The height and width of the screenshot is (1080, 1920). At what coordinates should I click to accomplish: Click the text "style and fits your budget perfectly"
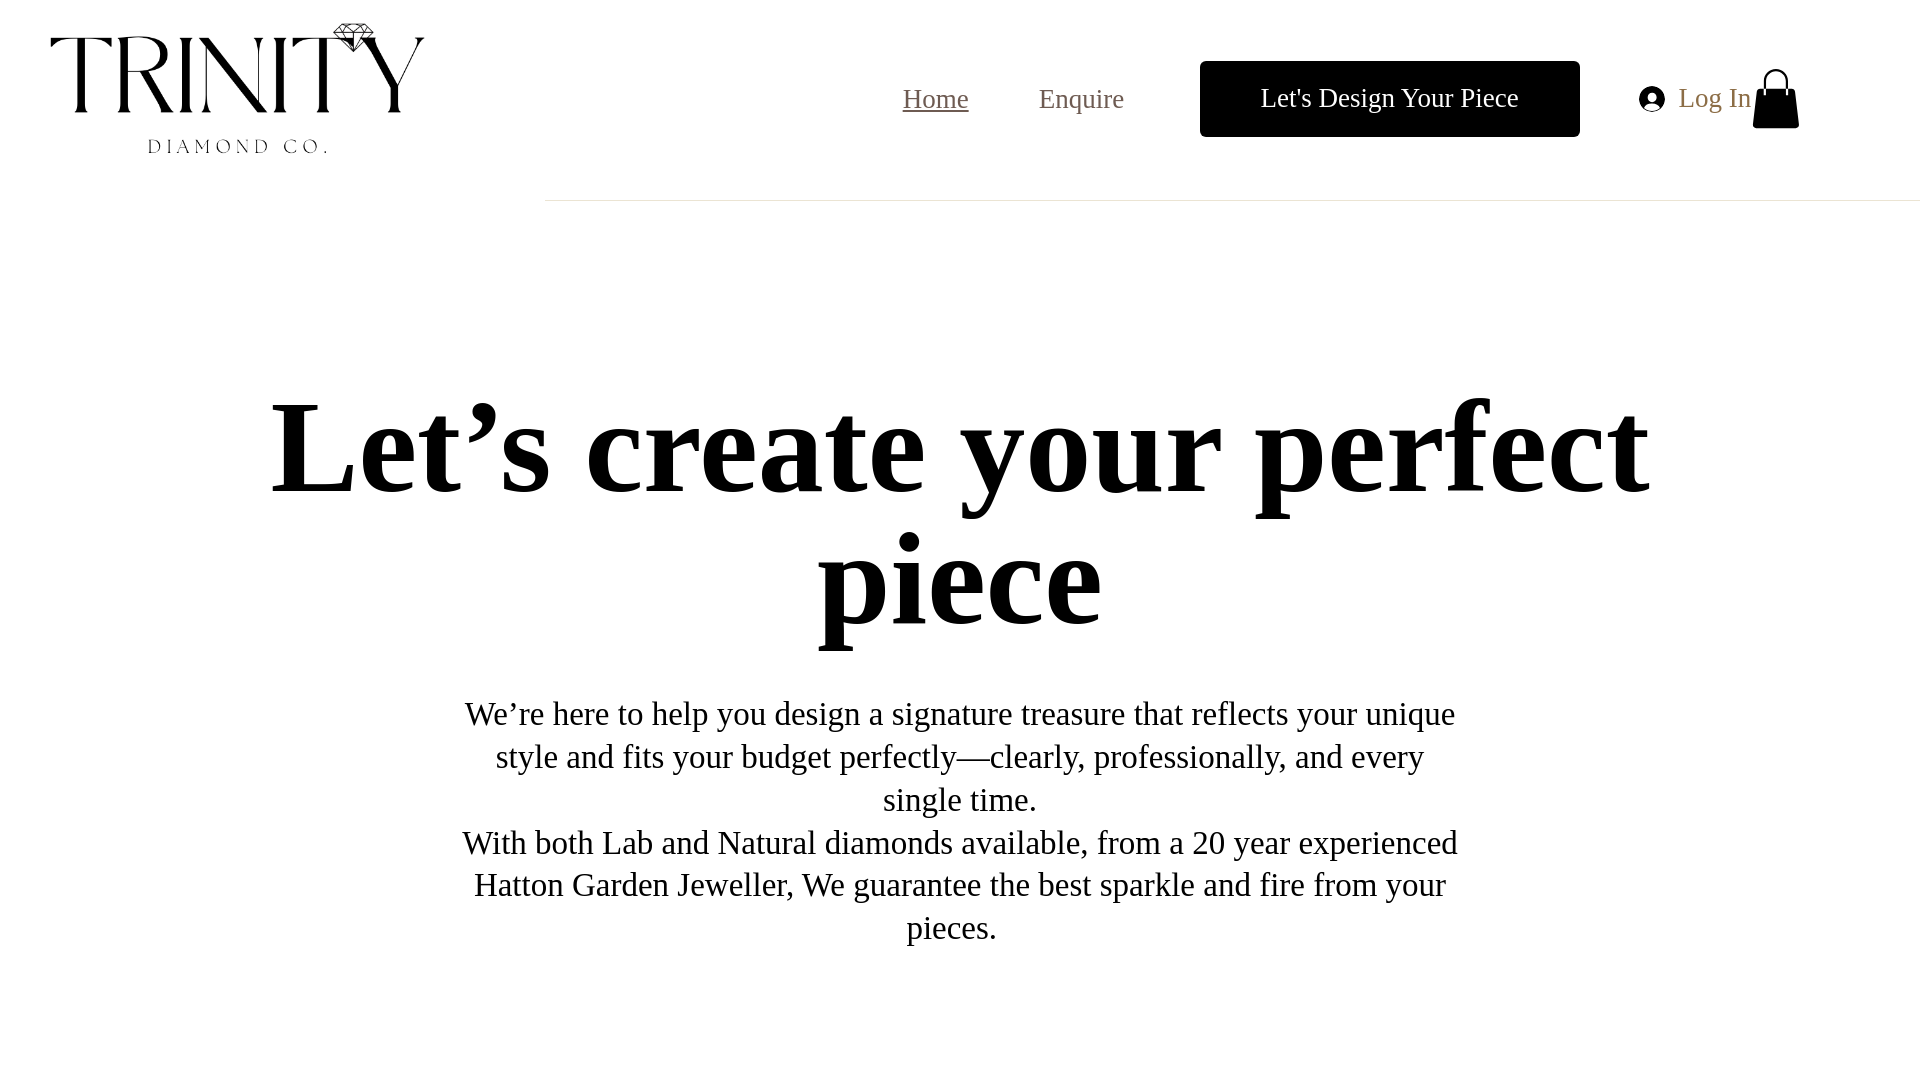(726, 757)
